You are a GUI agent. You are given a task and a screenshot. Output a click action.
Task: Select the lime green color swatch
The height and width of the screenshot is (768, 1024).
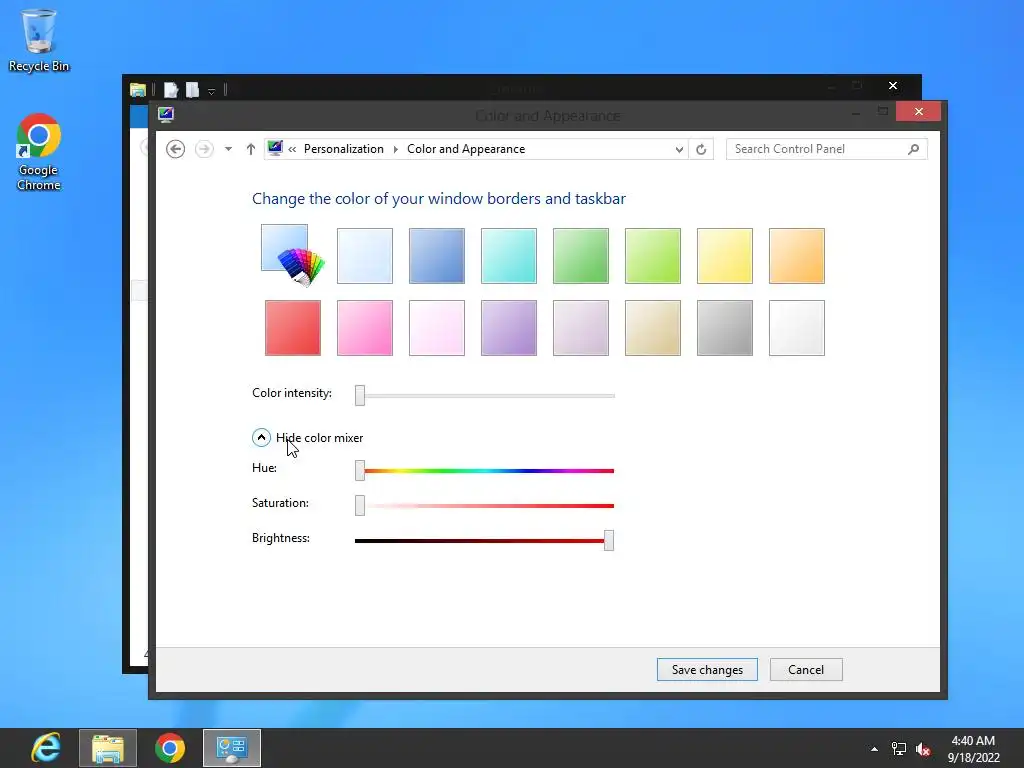(x=652, y=256)
